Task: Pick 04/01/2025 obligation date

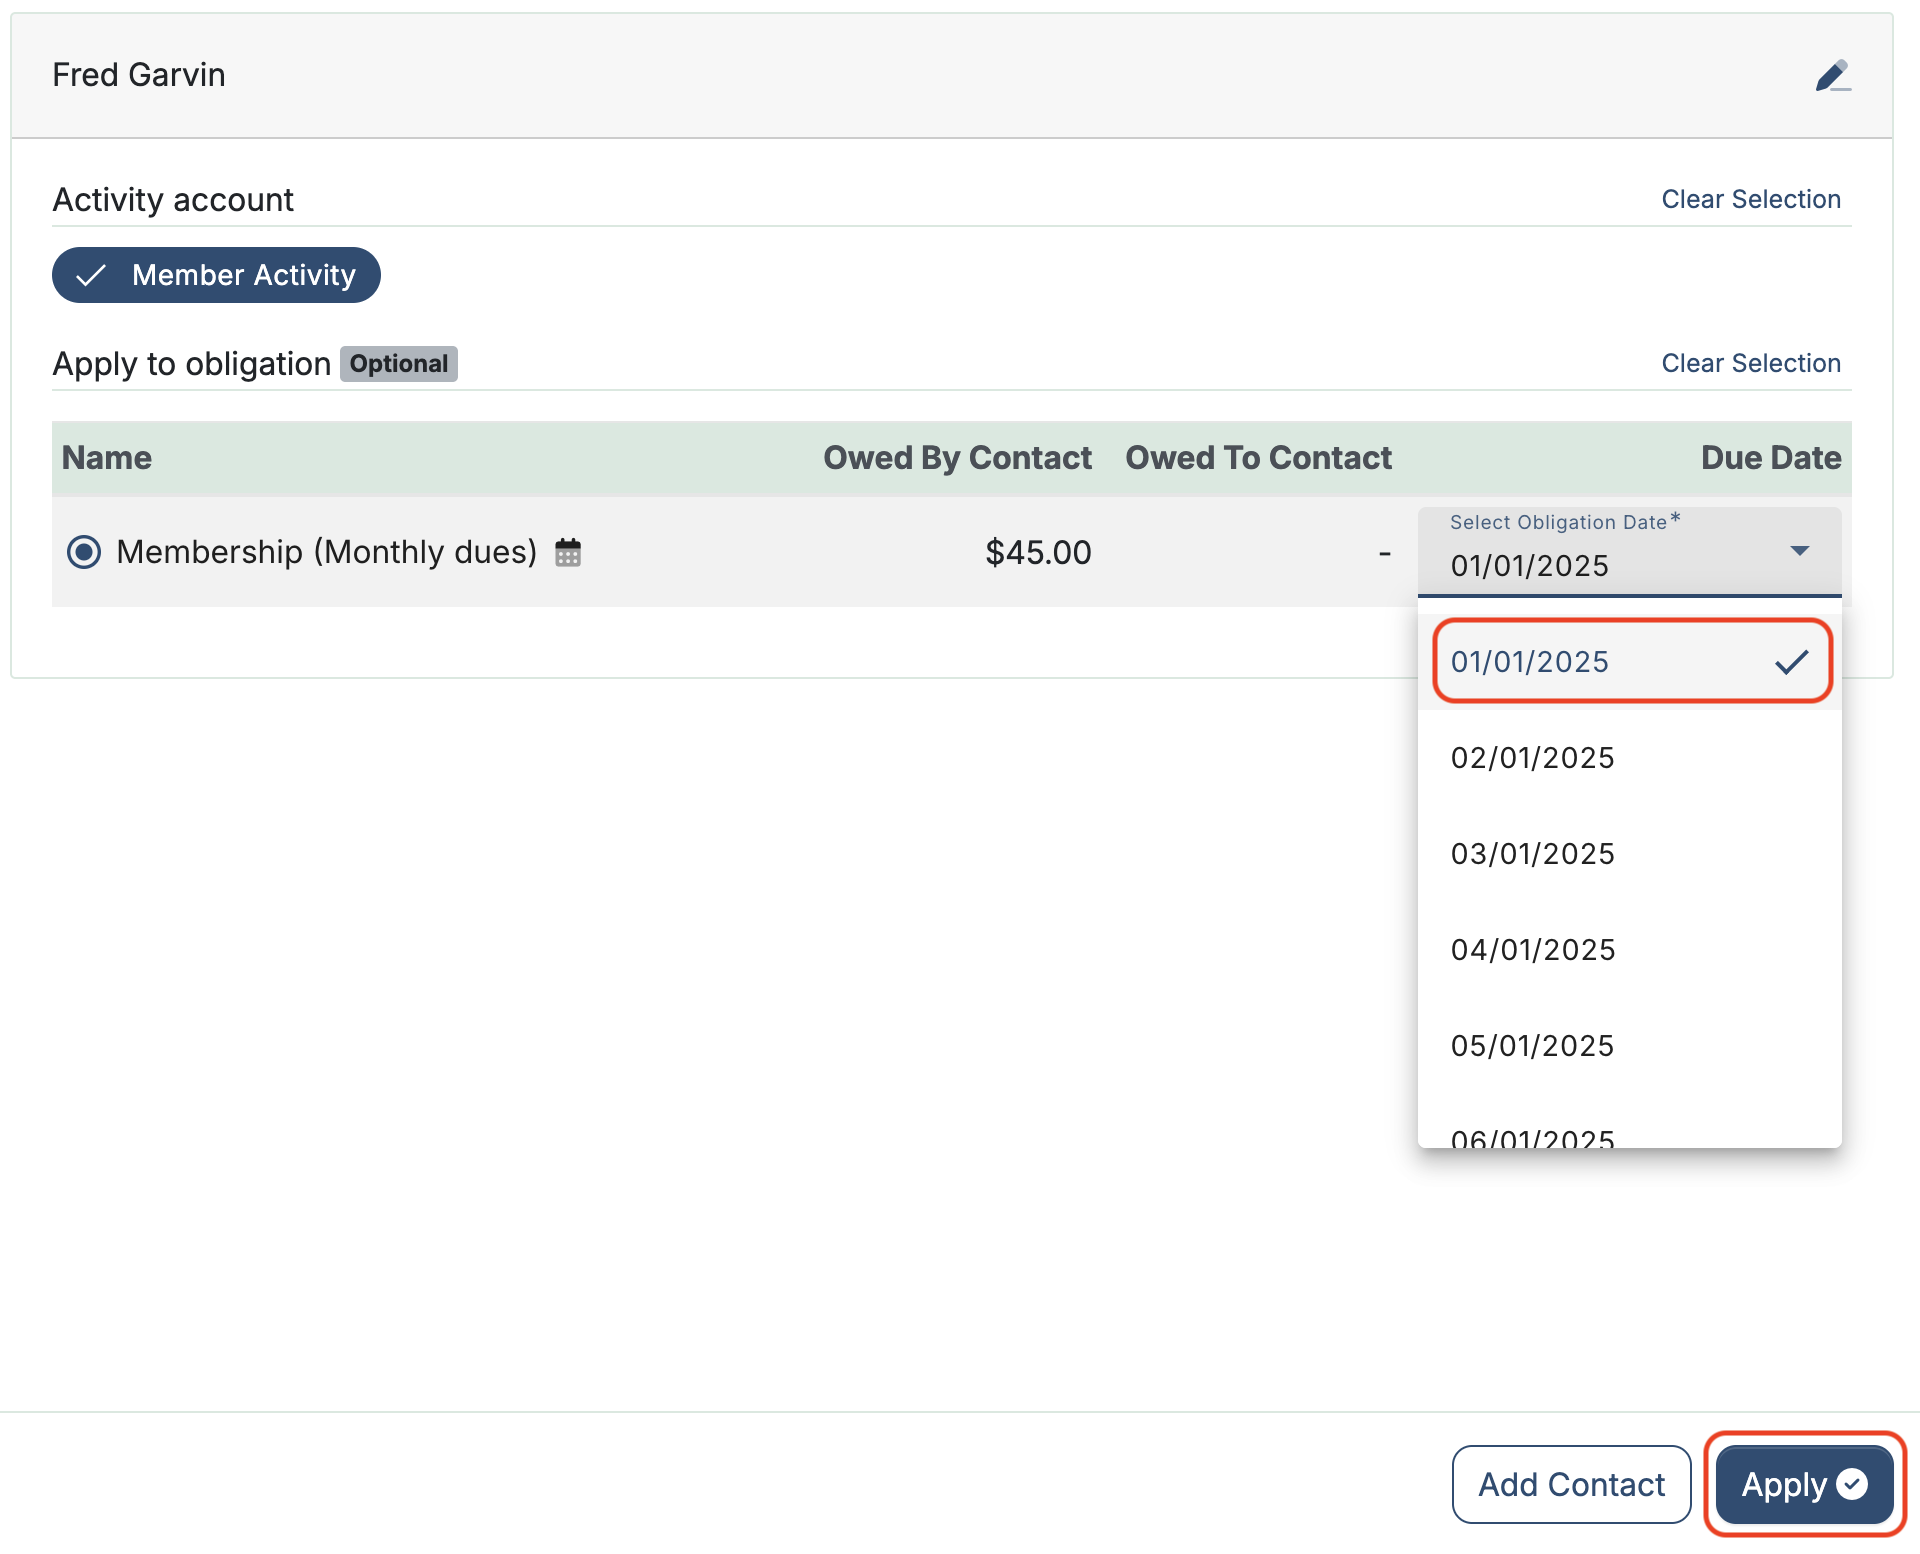Action: 1532,950
